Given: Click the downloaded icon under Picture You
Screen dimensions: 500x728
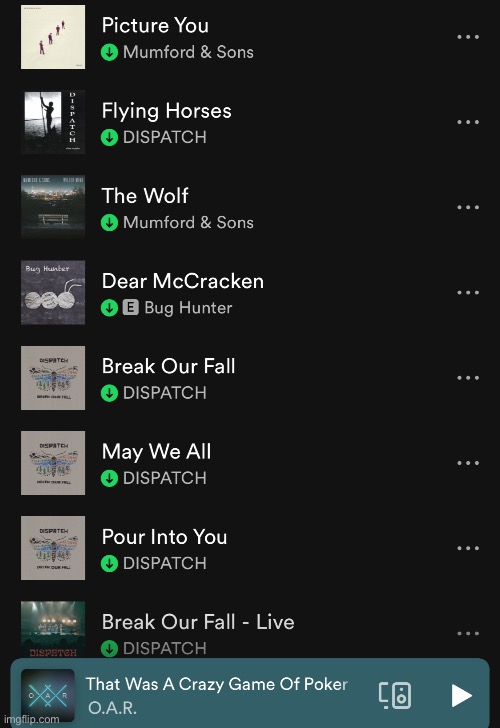Looking at the screenshot, I should 110,52.
